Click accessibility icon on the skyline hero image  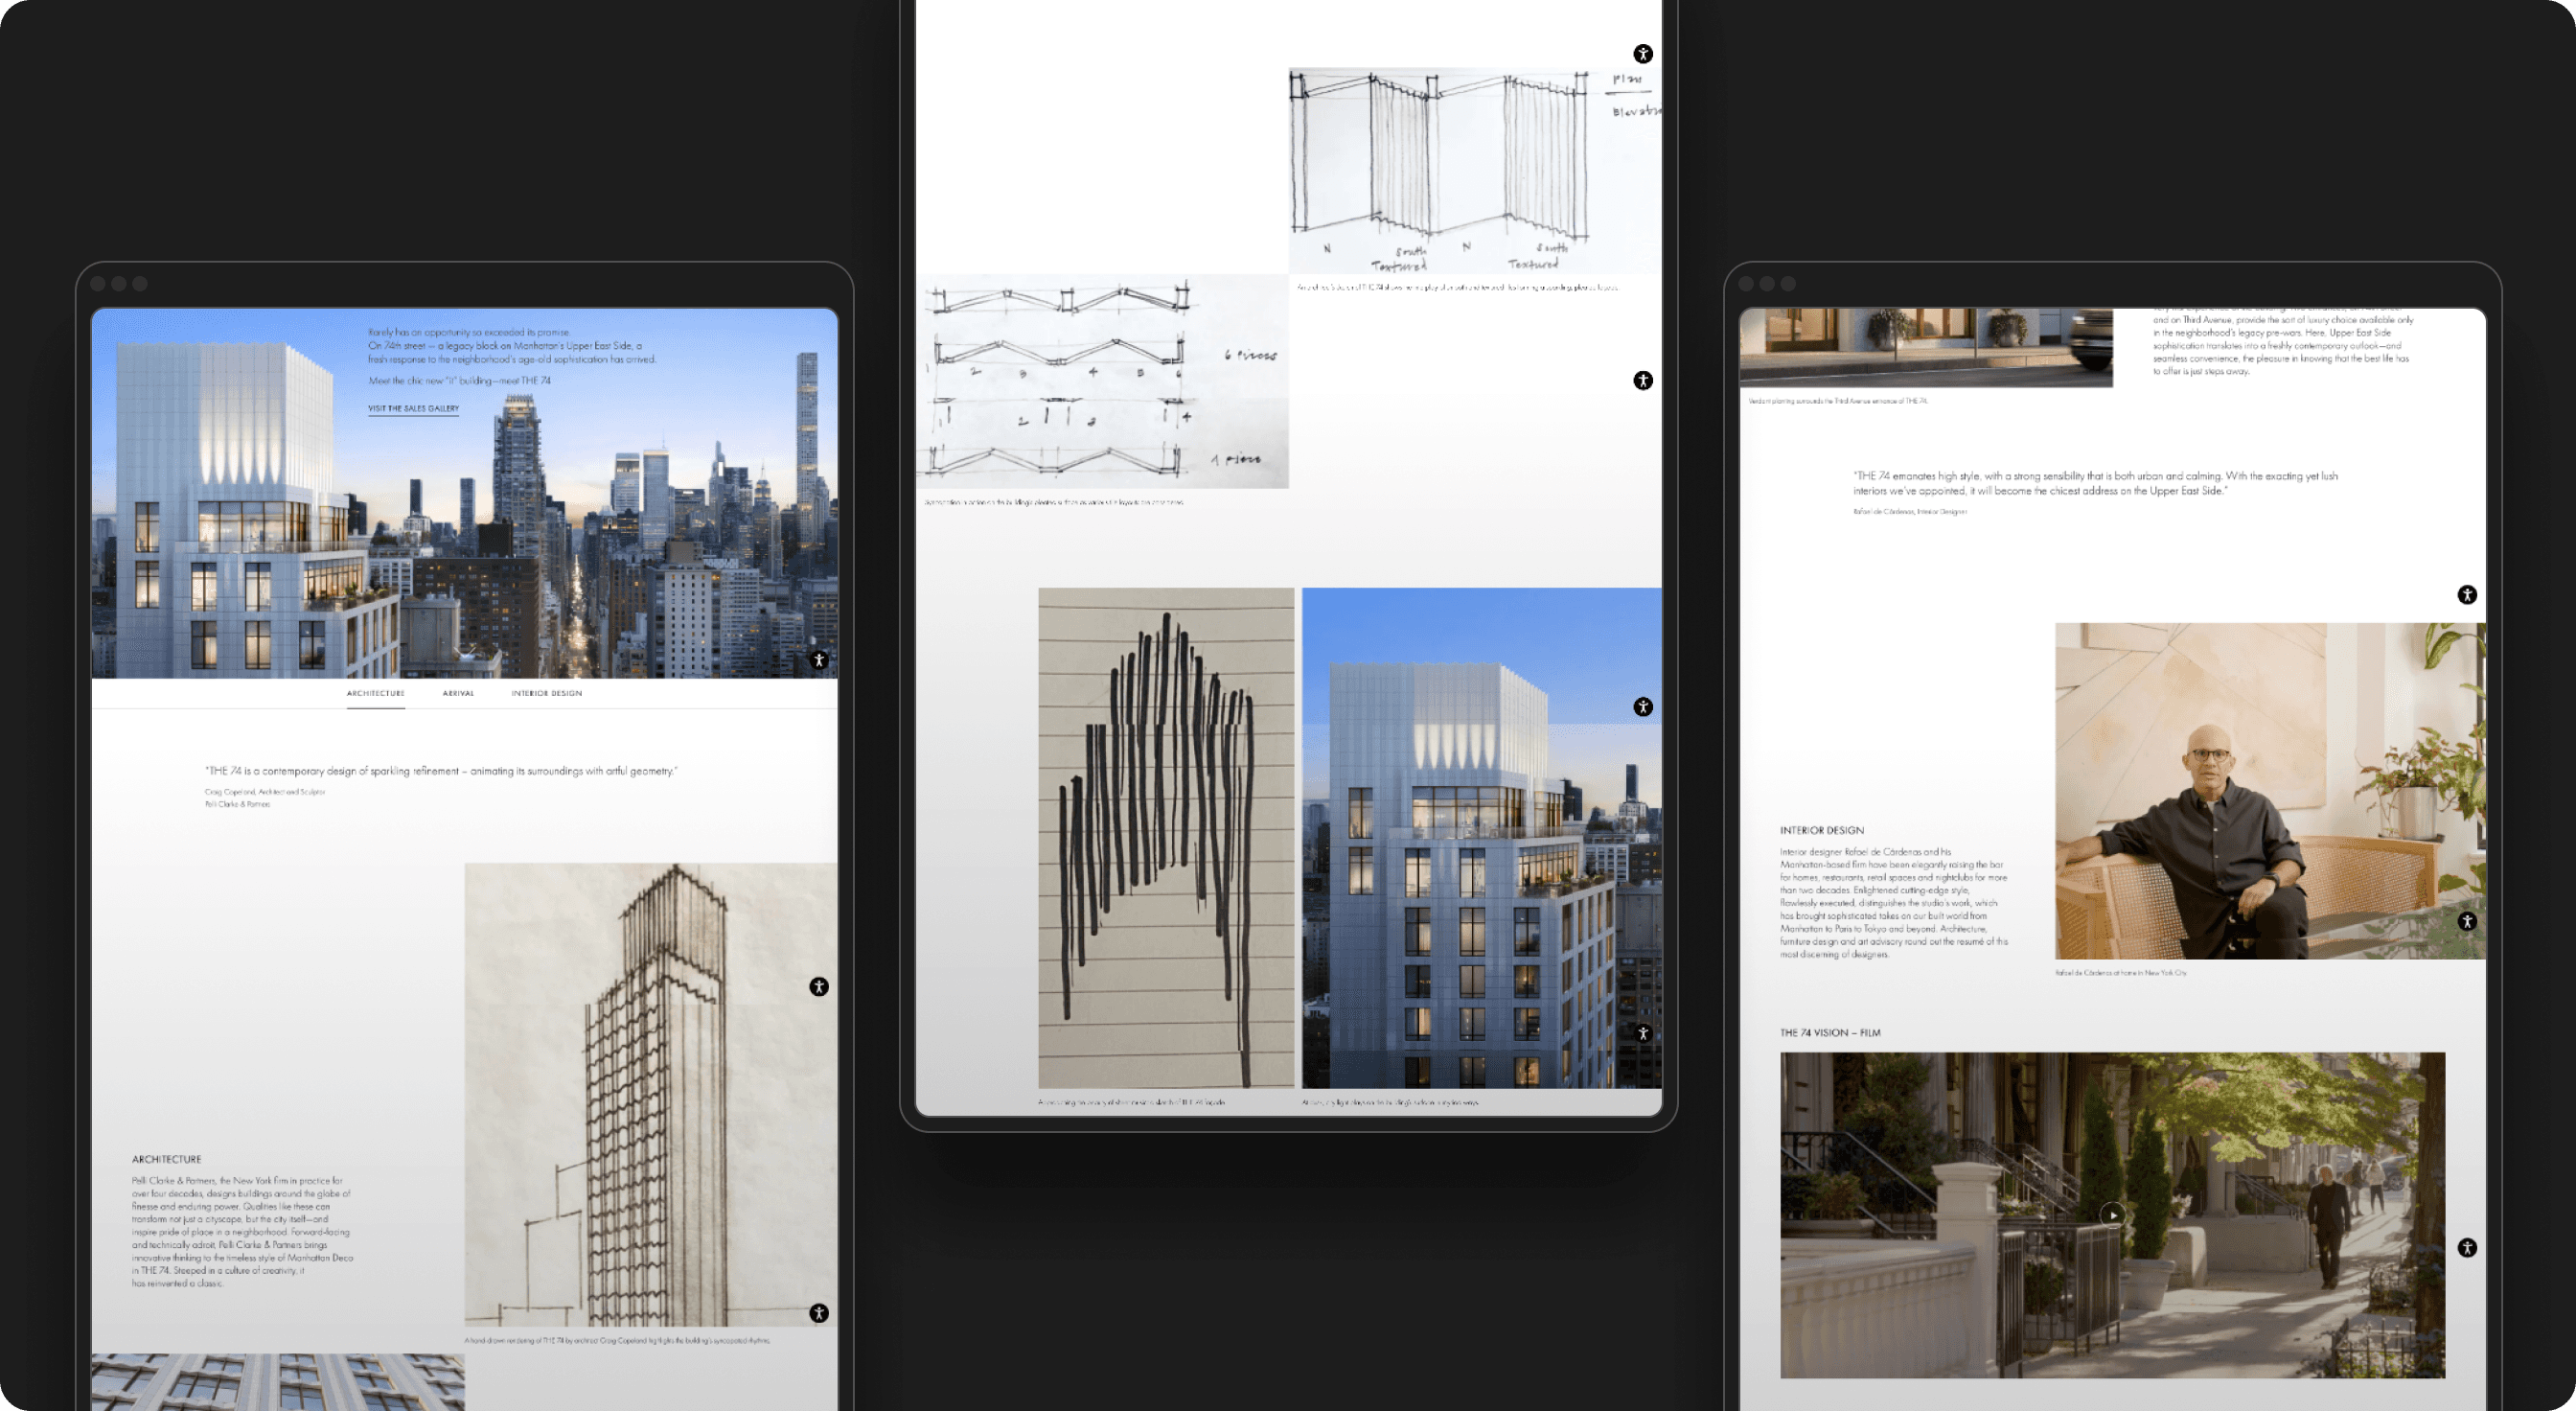[x=819, y=660]
